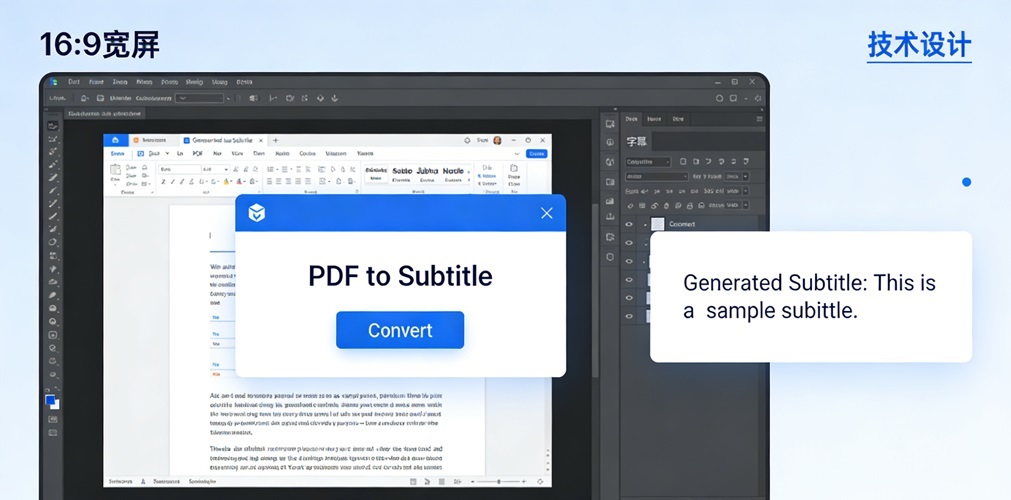The image size is (1011, 500).
Task: Click the home icon in document window
Action: point(116,141)
